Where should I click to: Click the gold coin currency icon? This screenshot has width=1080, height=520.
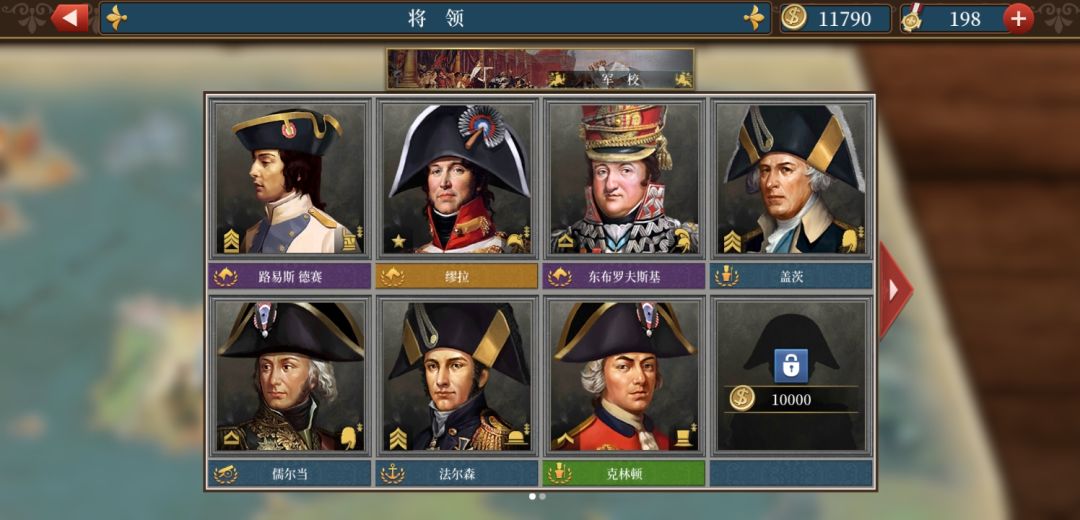(x=793, y=18)
